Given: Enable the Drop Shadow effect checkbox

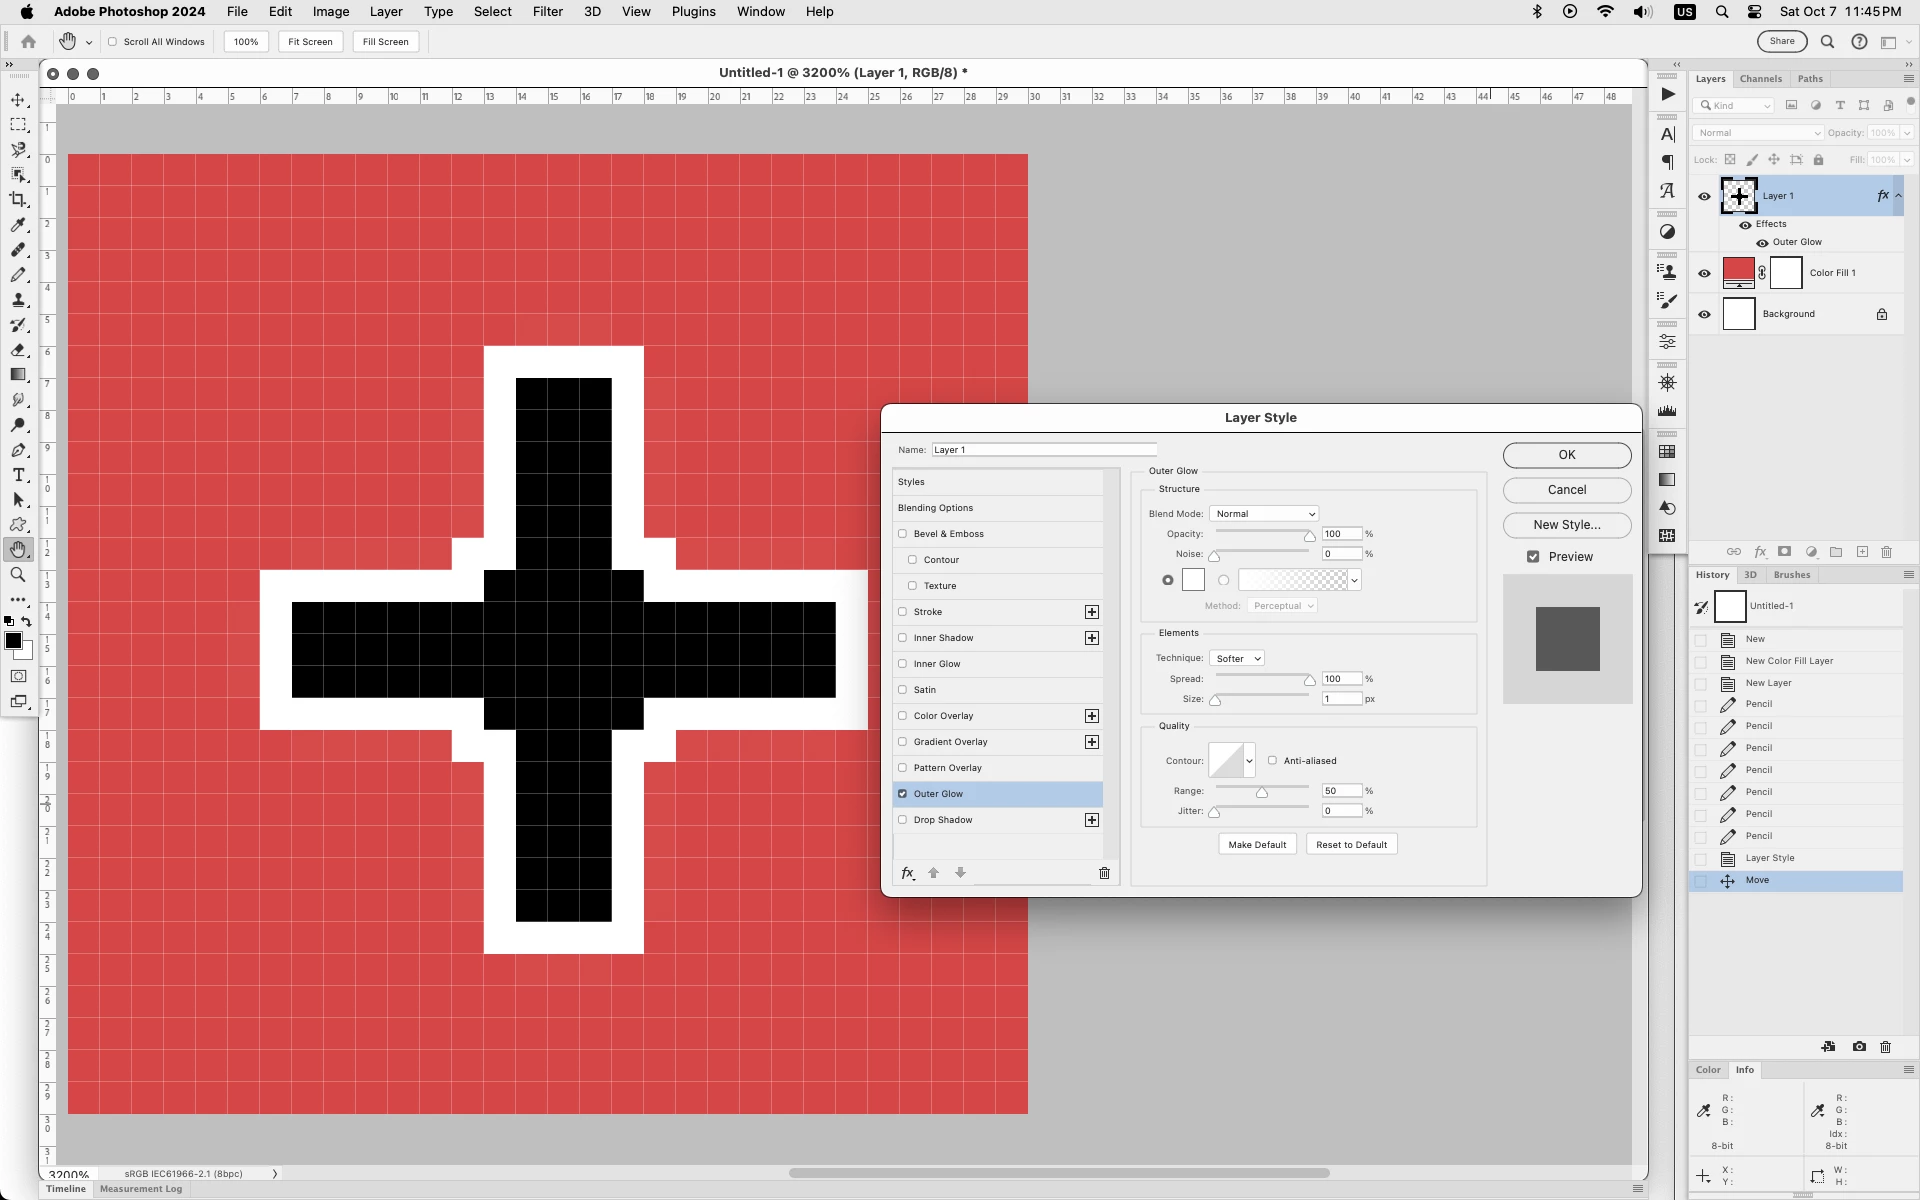Looking at the screenshot, I should coord(902,820).
